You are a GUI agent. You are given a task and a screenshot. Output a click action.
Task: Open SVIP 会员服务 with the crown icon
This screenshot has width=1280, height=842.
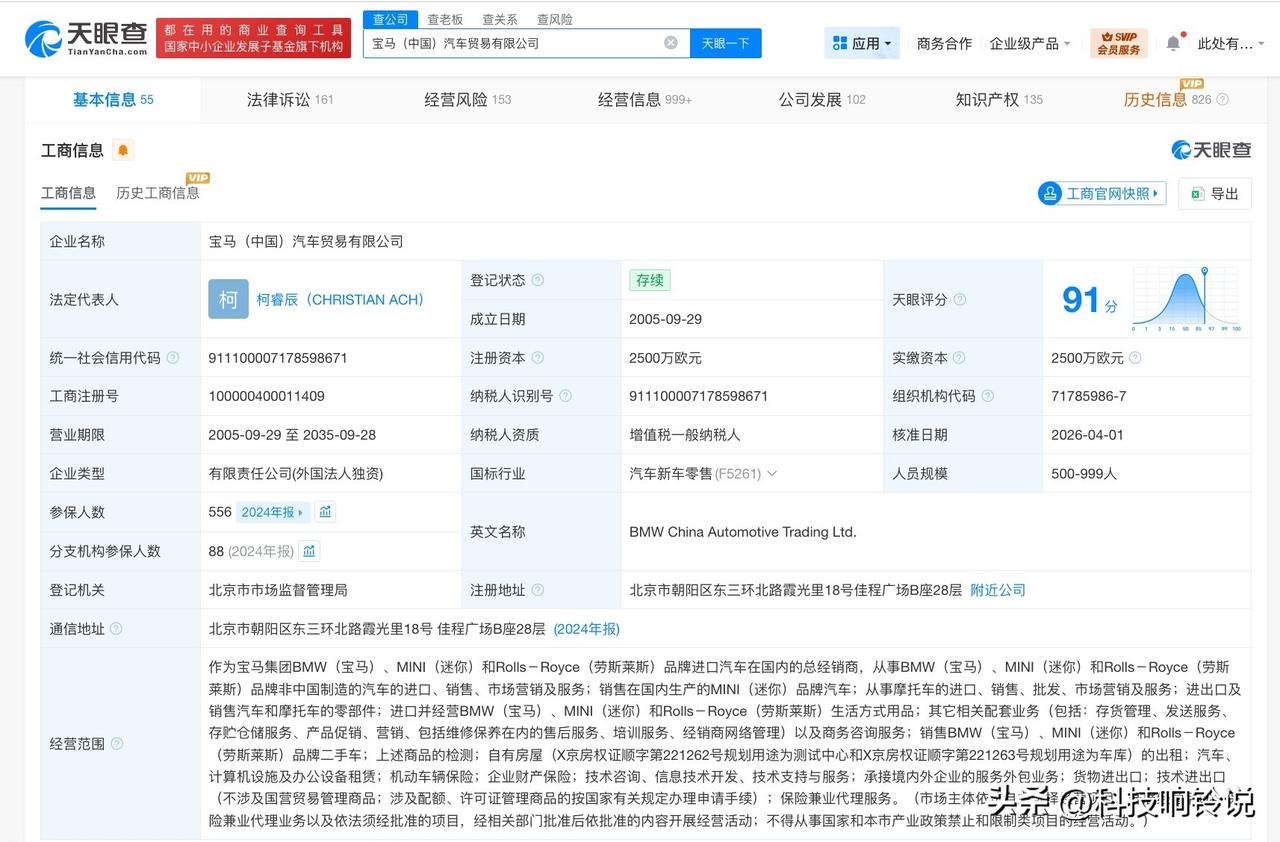click(1118, 43)
